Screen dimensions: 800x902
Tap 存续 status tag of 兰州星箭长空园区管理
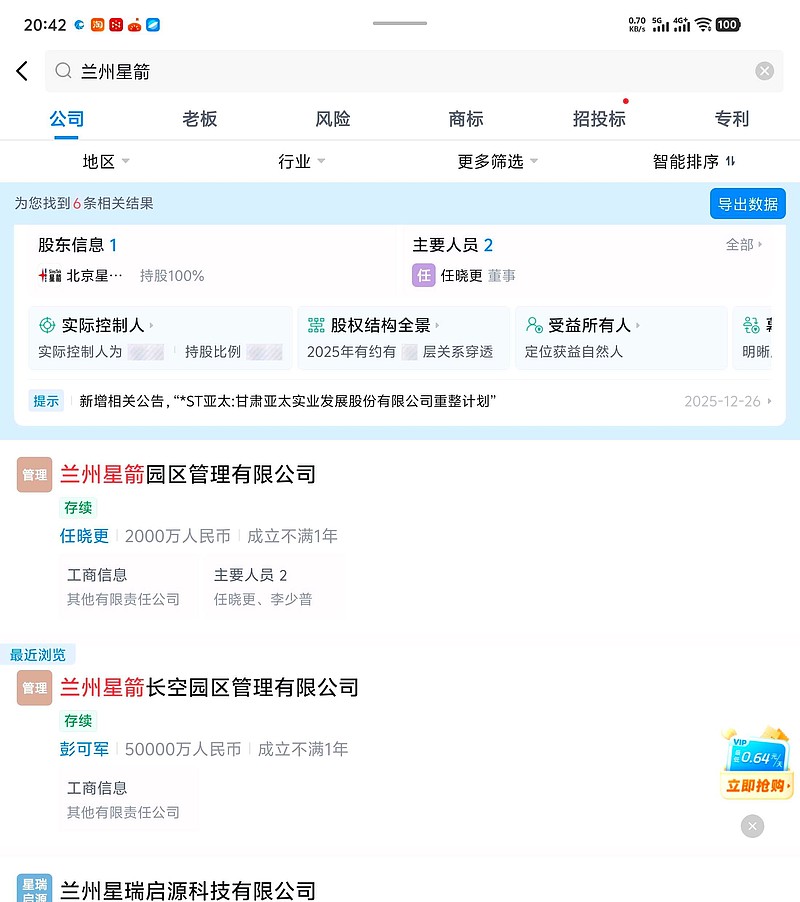coord(78,721)
